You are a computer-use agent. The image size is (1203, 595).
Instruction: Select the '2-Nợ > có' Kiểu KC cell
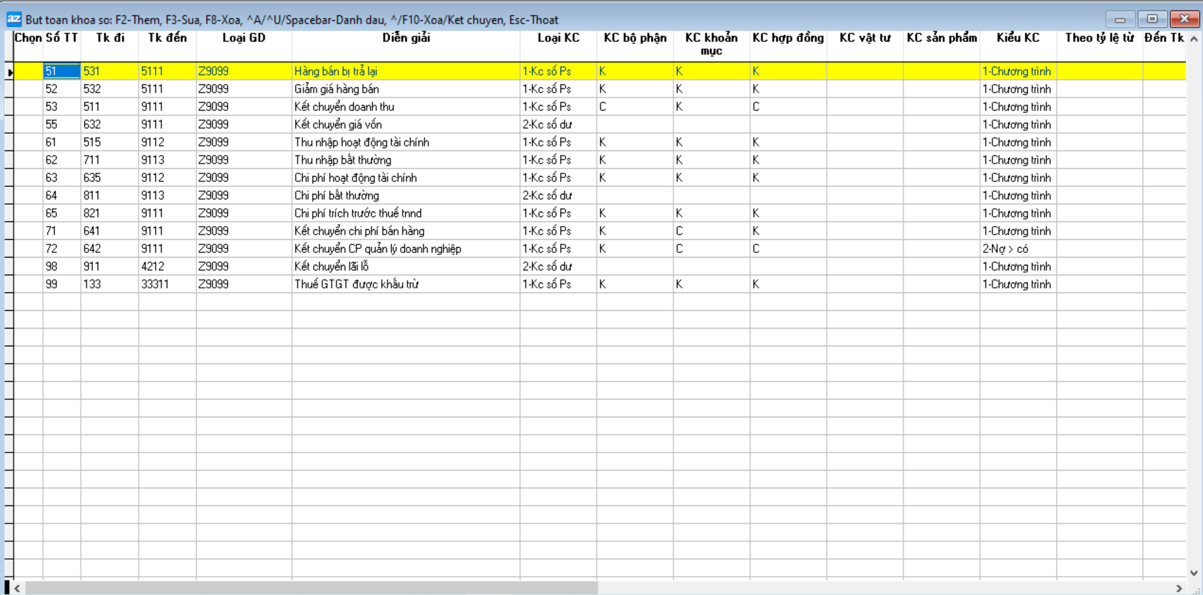click(x=1017, y=249)
